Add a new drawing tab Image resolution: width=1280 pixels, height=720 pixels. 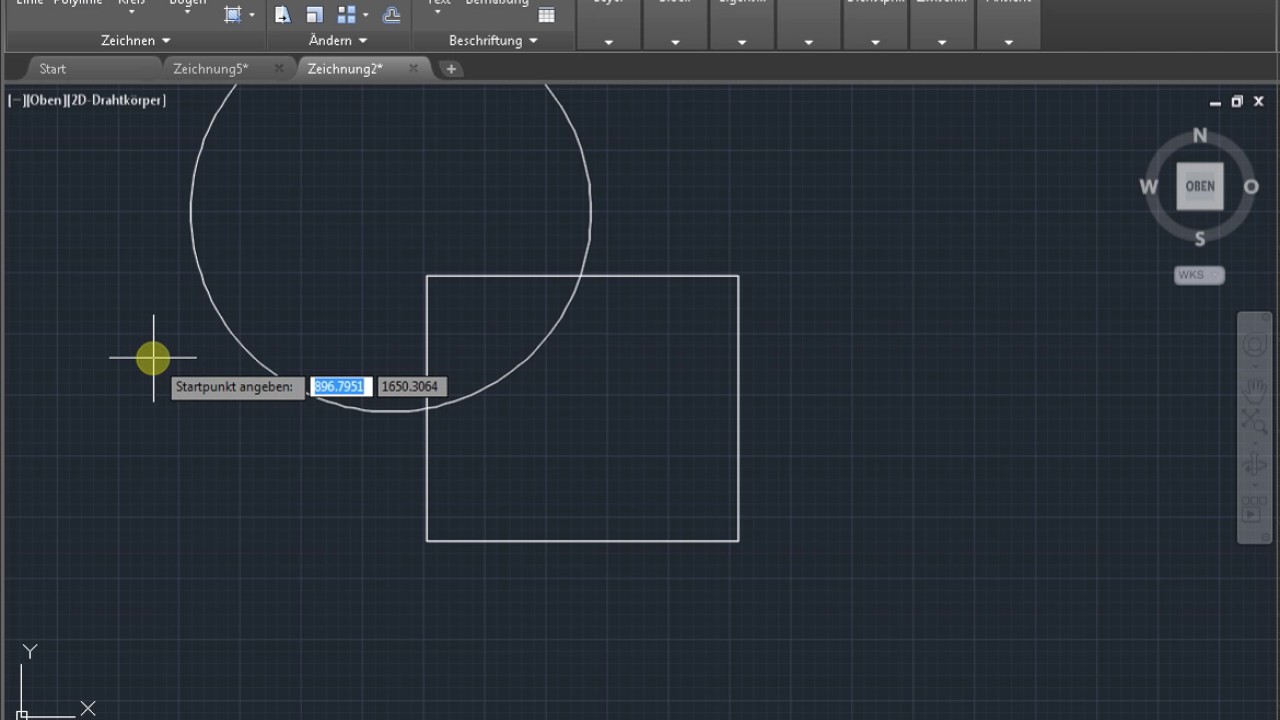(x=451, y=69)
